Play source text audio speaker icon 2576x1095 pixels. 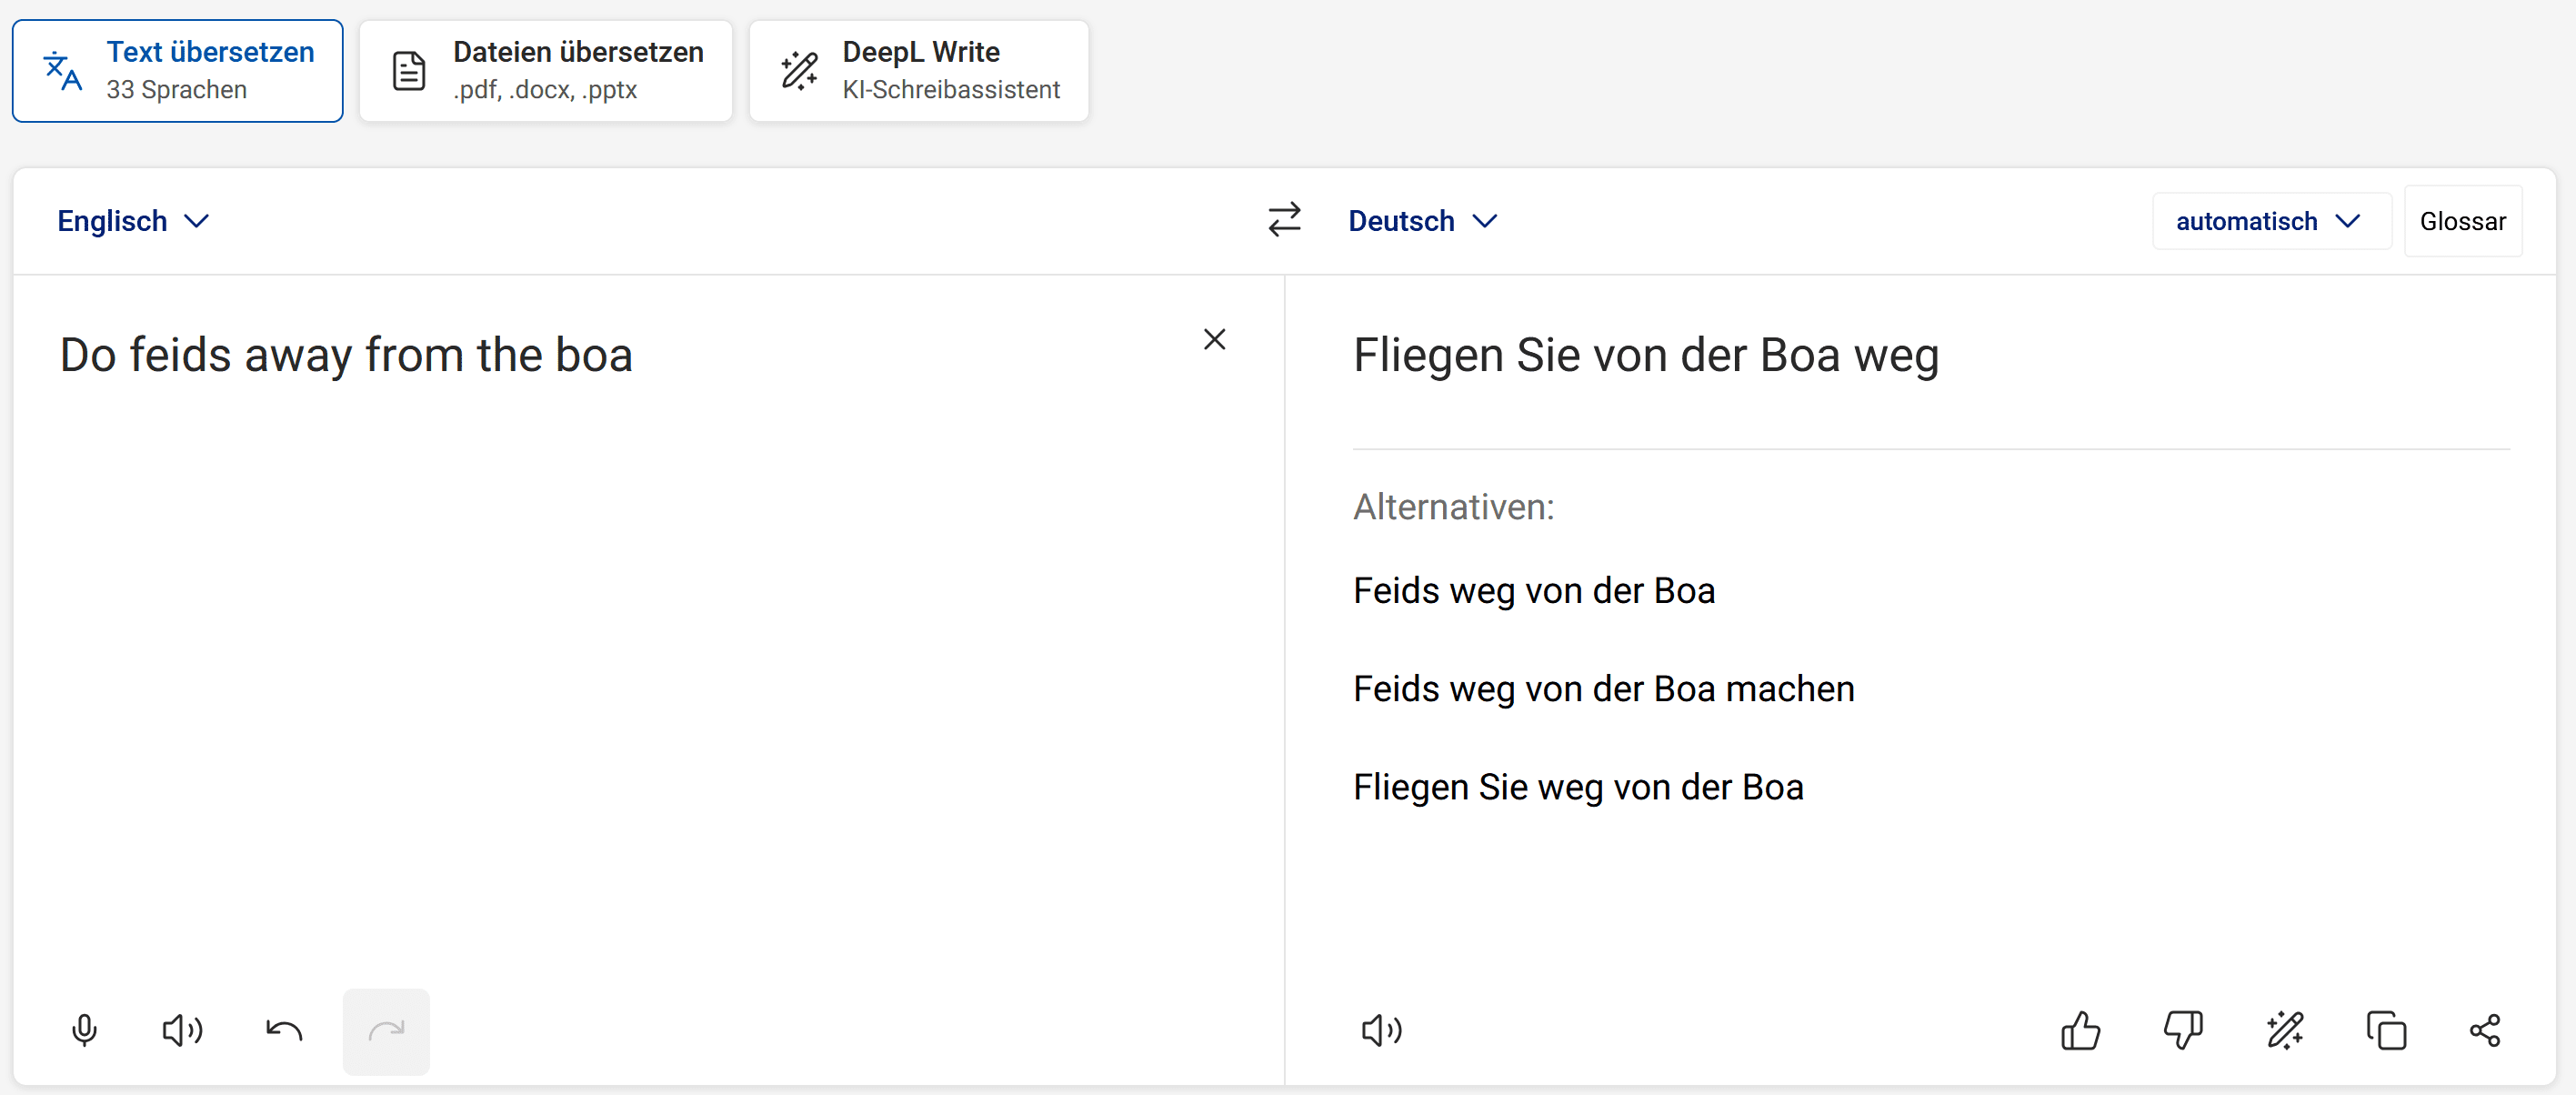[182, 1030]
